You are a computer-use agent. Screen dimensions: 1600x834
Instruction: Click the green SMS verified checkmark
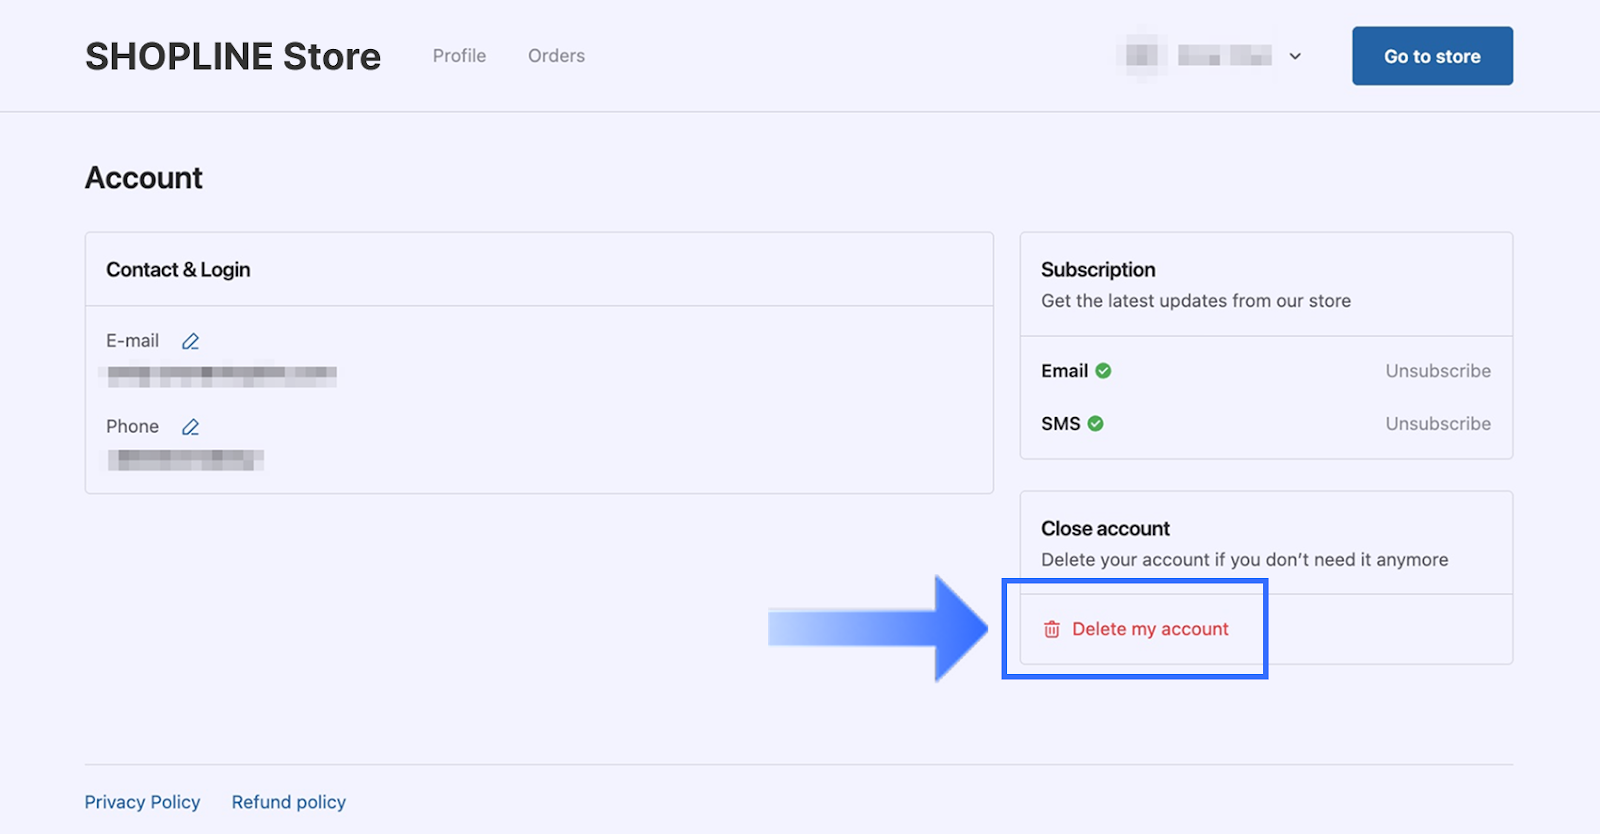tap(1096, 424)
